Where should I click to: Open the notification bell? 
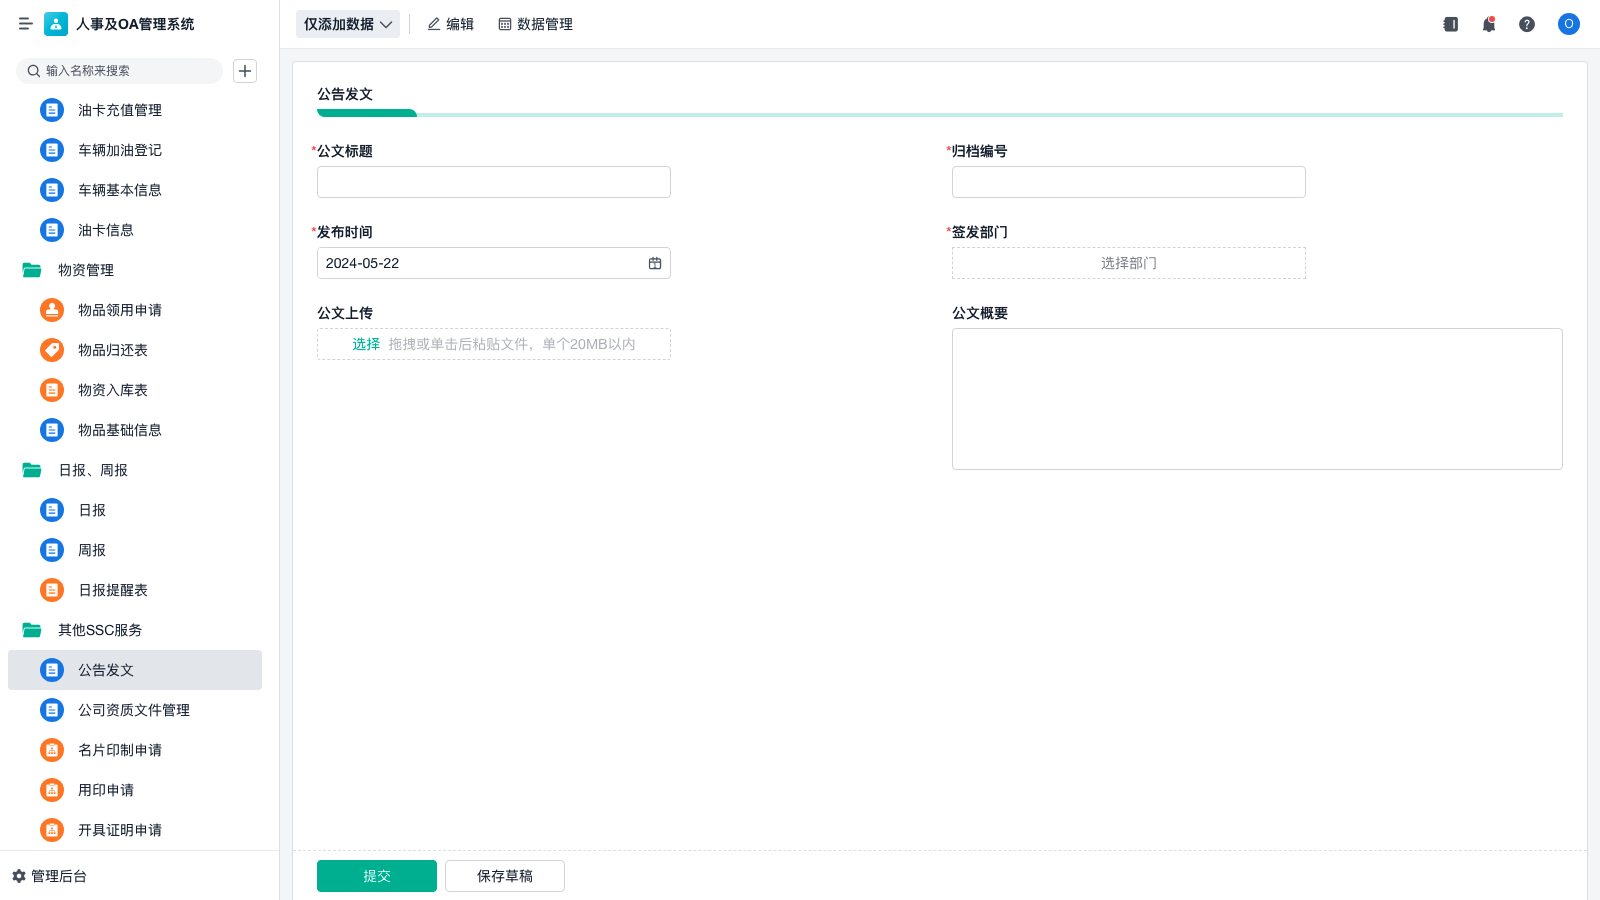(x=1489, y=24)
